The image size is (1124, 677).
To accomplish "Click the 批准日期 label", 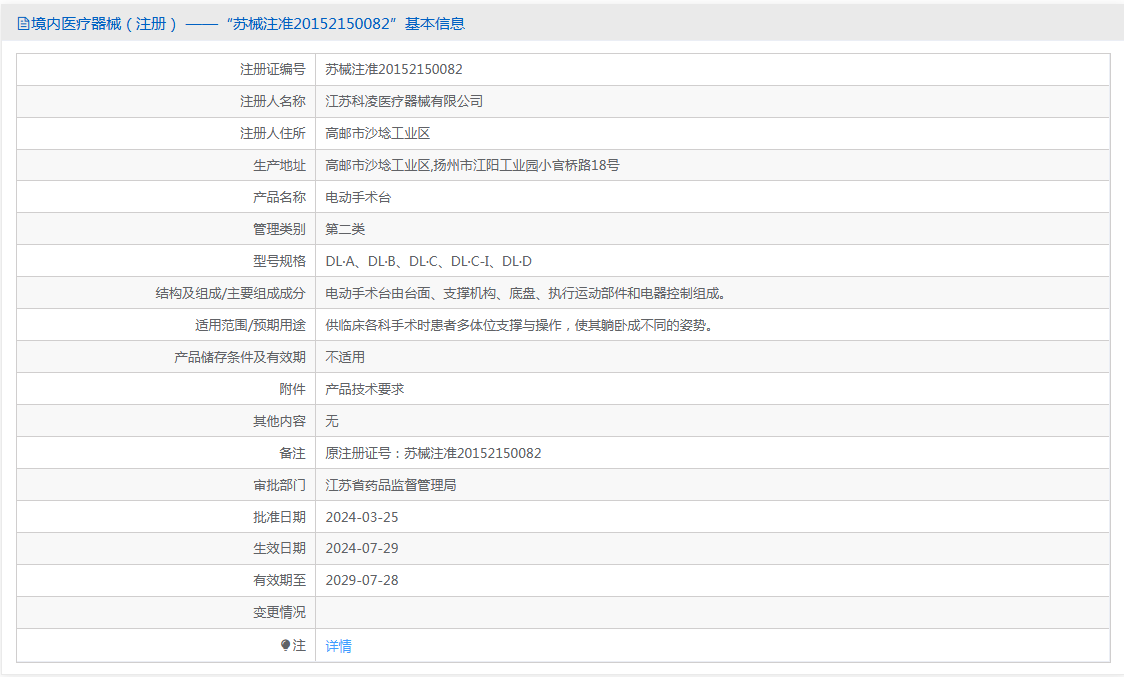I will click(x=280, y=517).
